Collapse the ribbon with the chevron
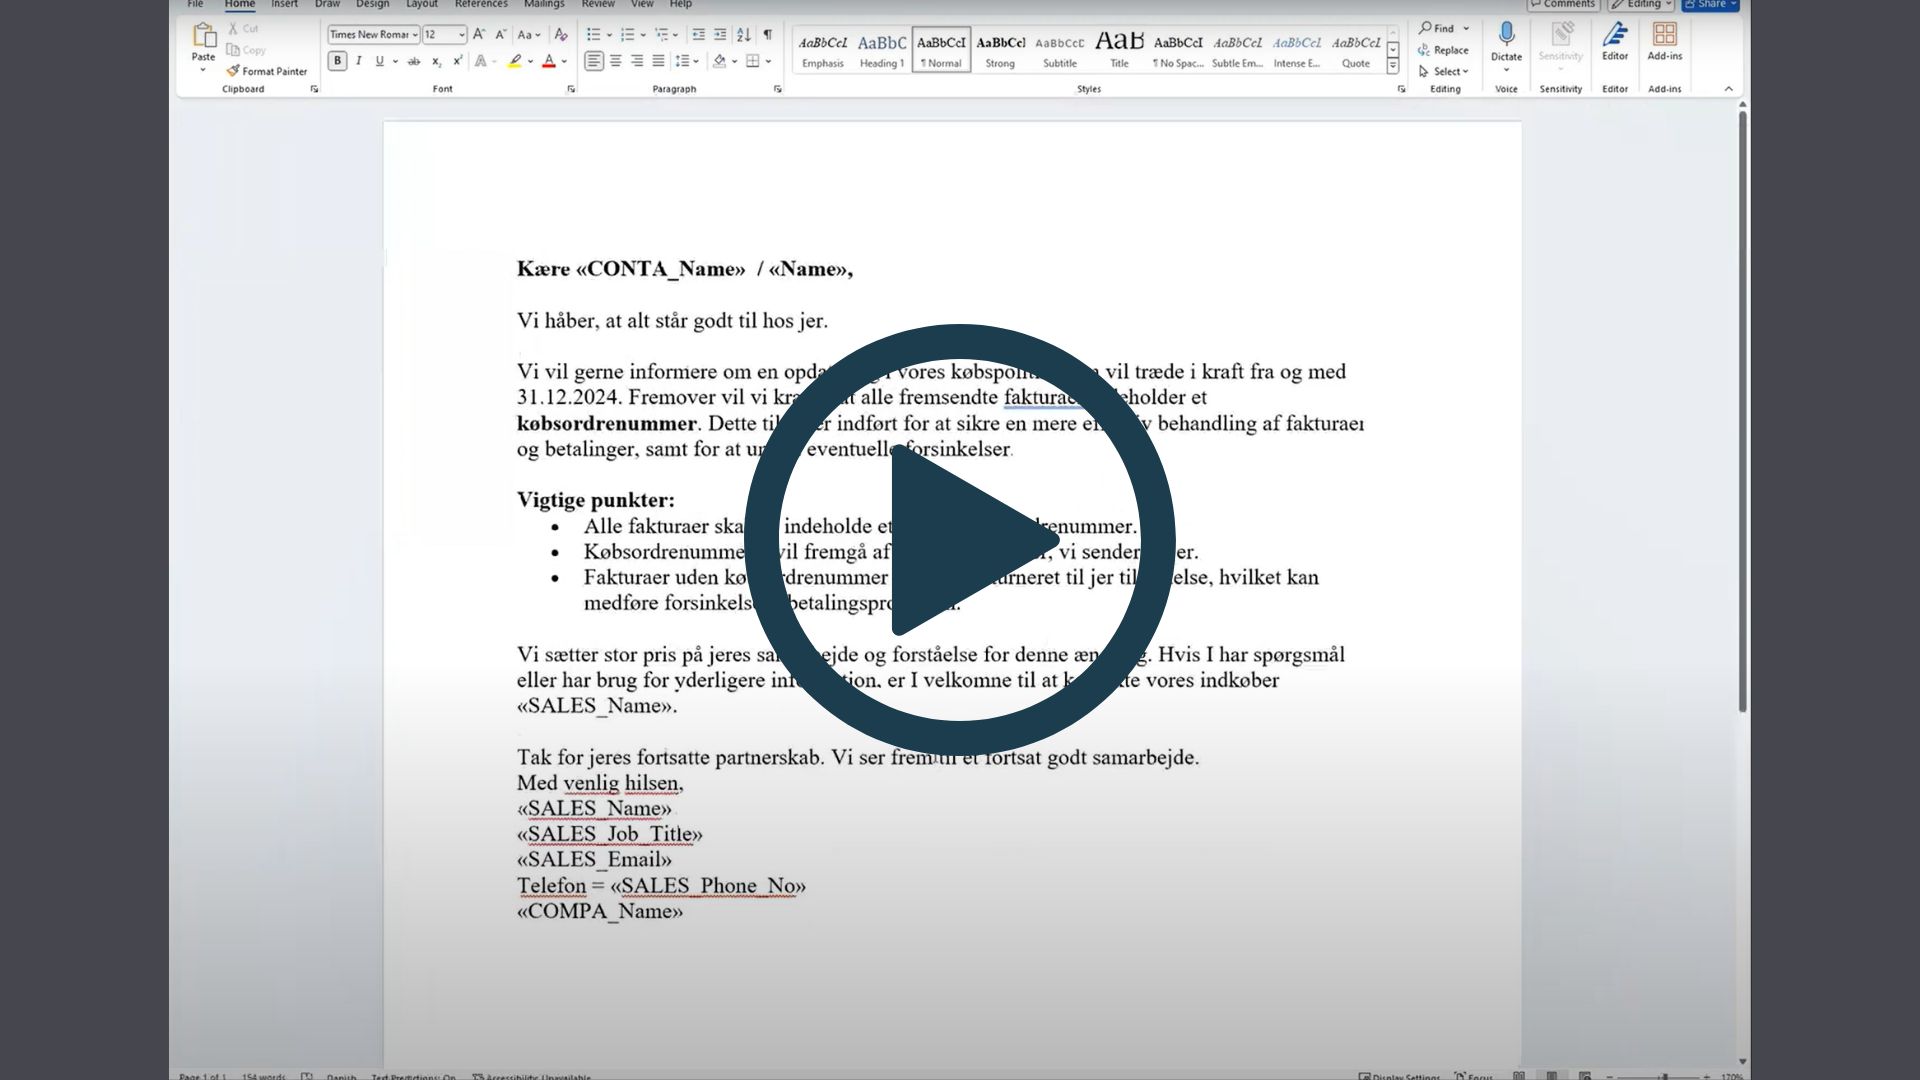Image resolution: width=1920 pixels, height=1080 pixels. [1729, 89]
